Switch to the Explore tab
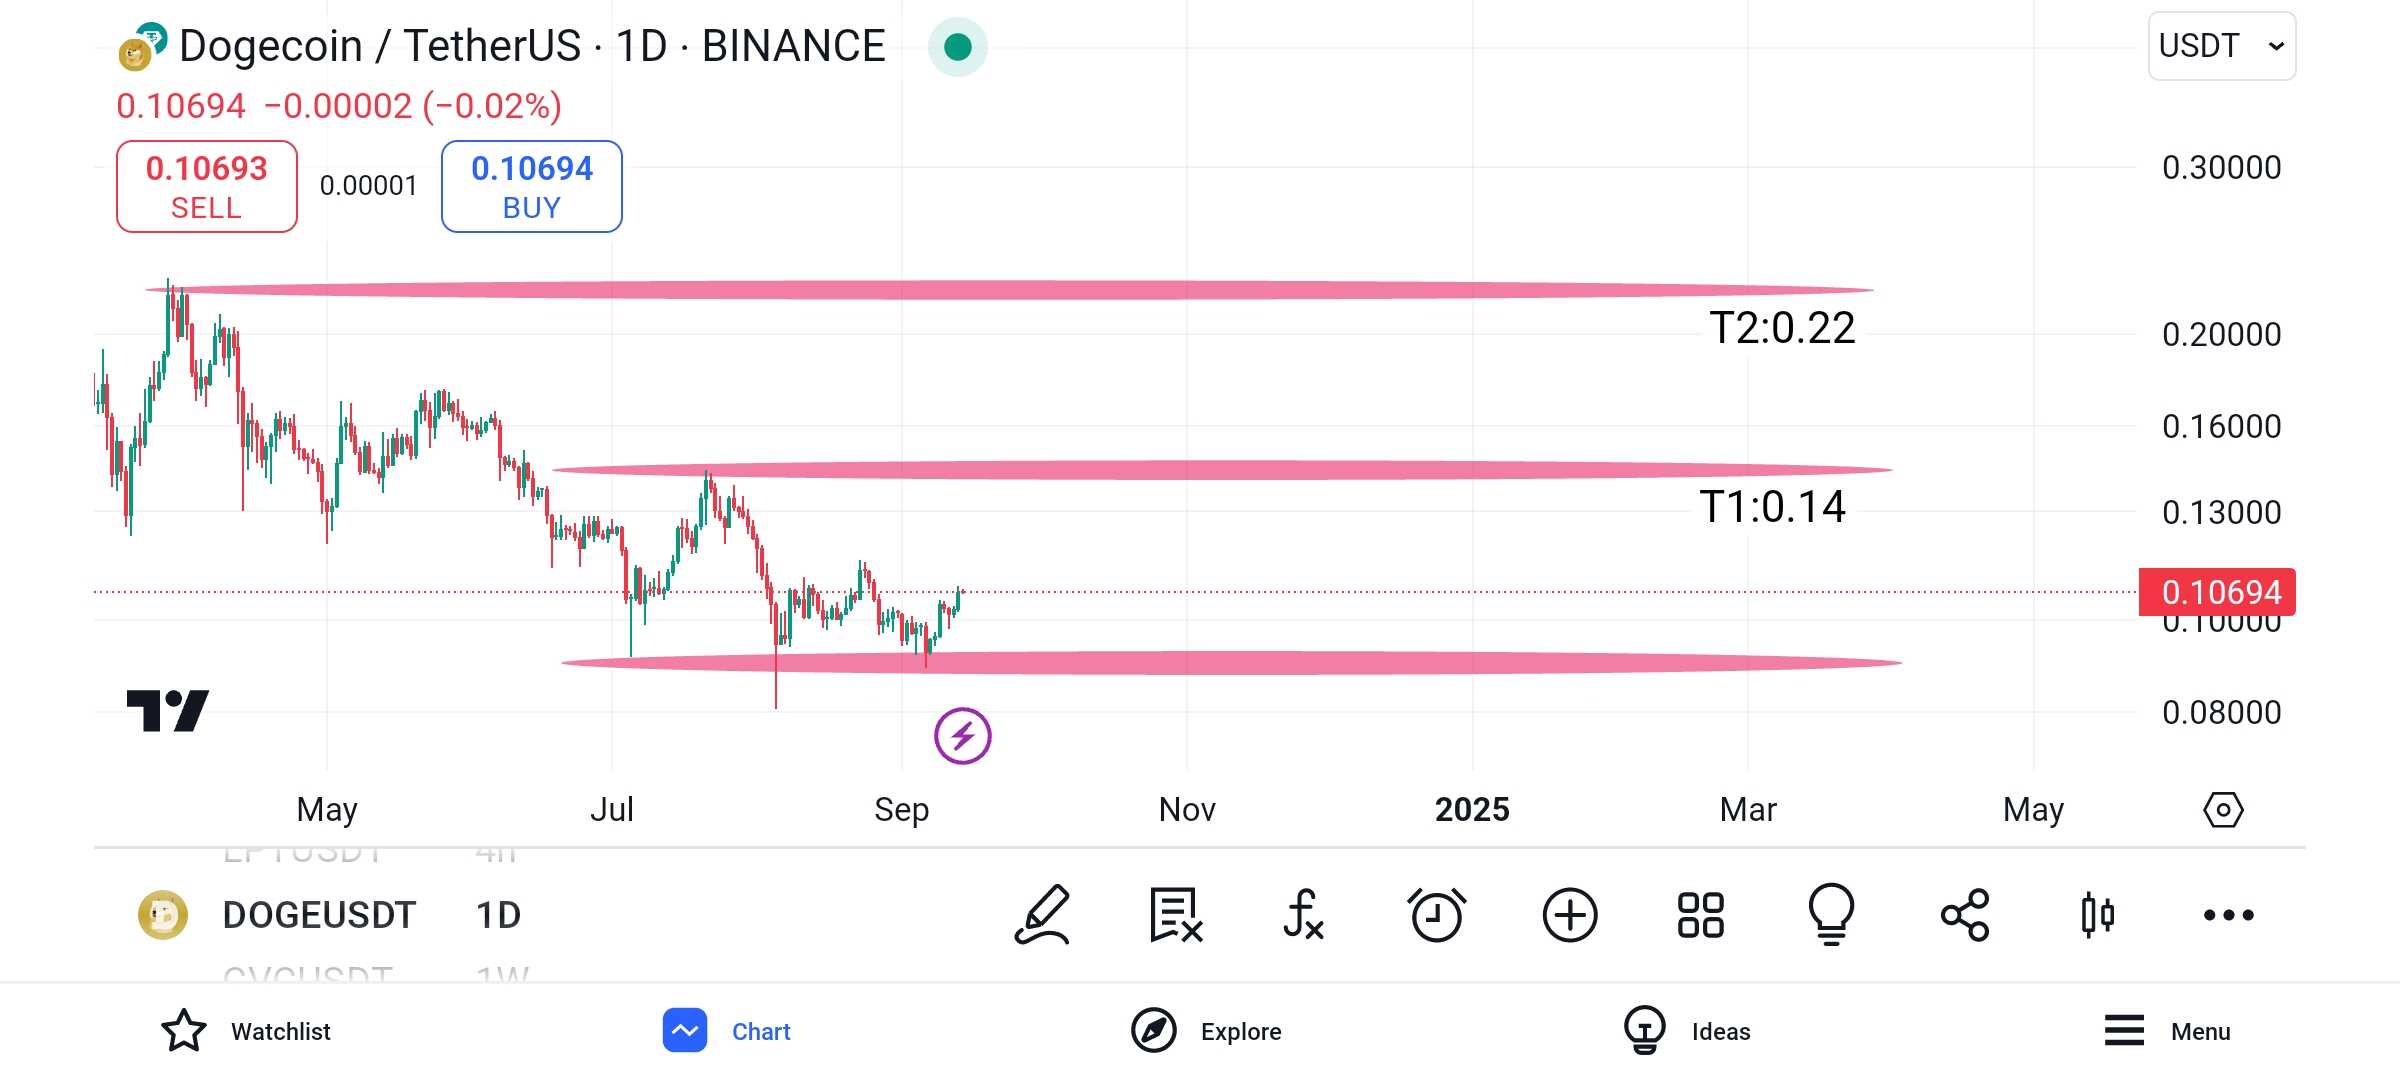The image size is (2400, 1080). (1206, 1031)
